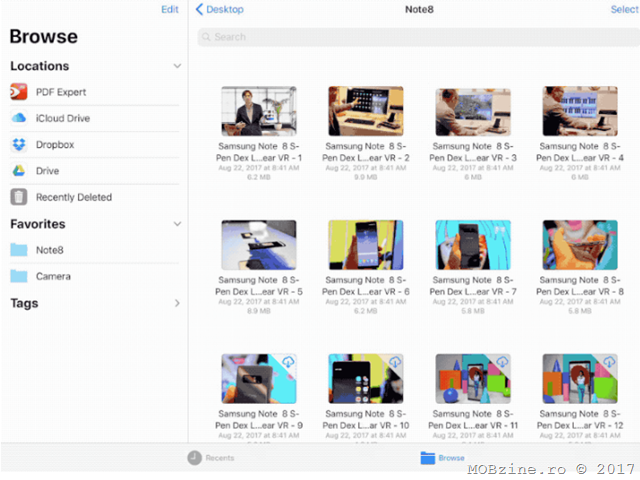This screenshot has height=480, width=640.
Task: Select the Drive label
Action: [x=47, y=171]
